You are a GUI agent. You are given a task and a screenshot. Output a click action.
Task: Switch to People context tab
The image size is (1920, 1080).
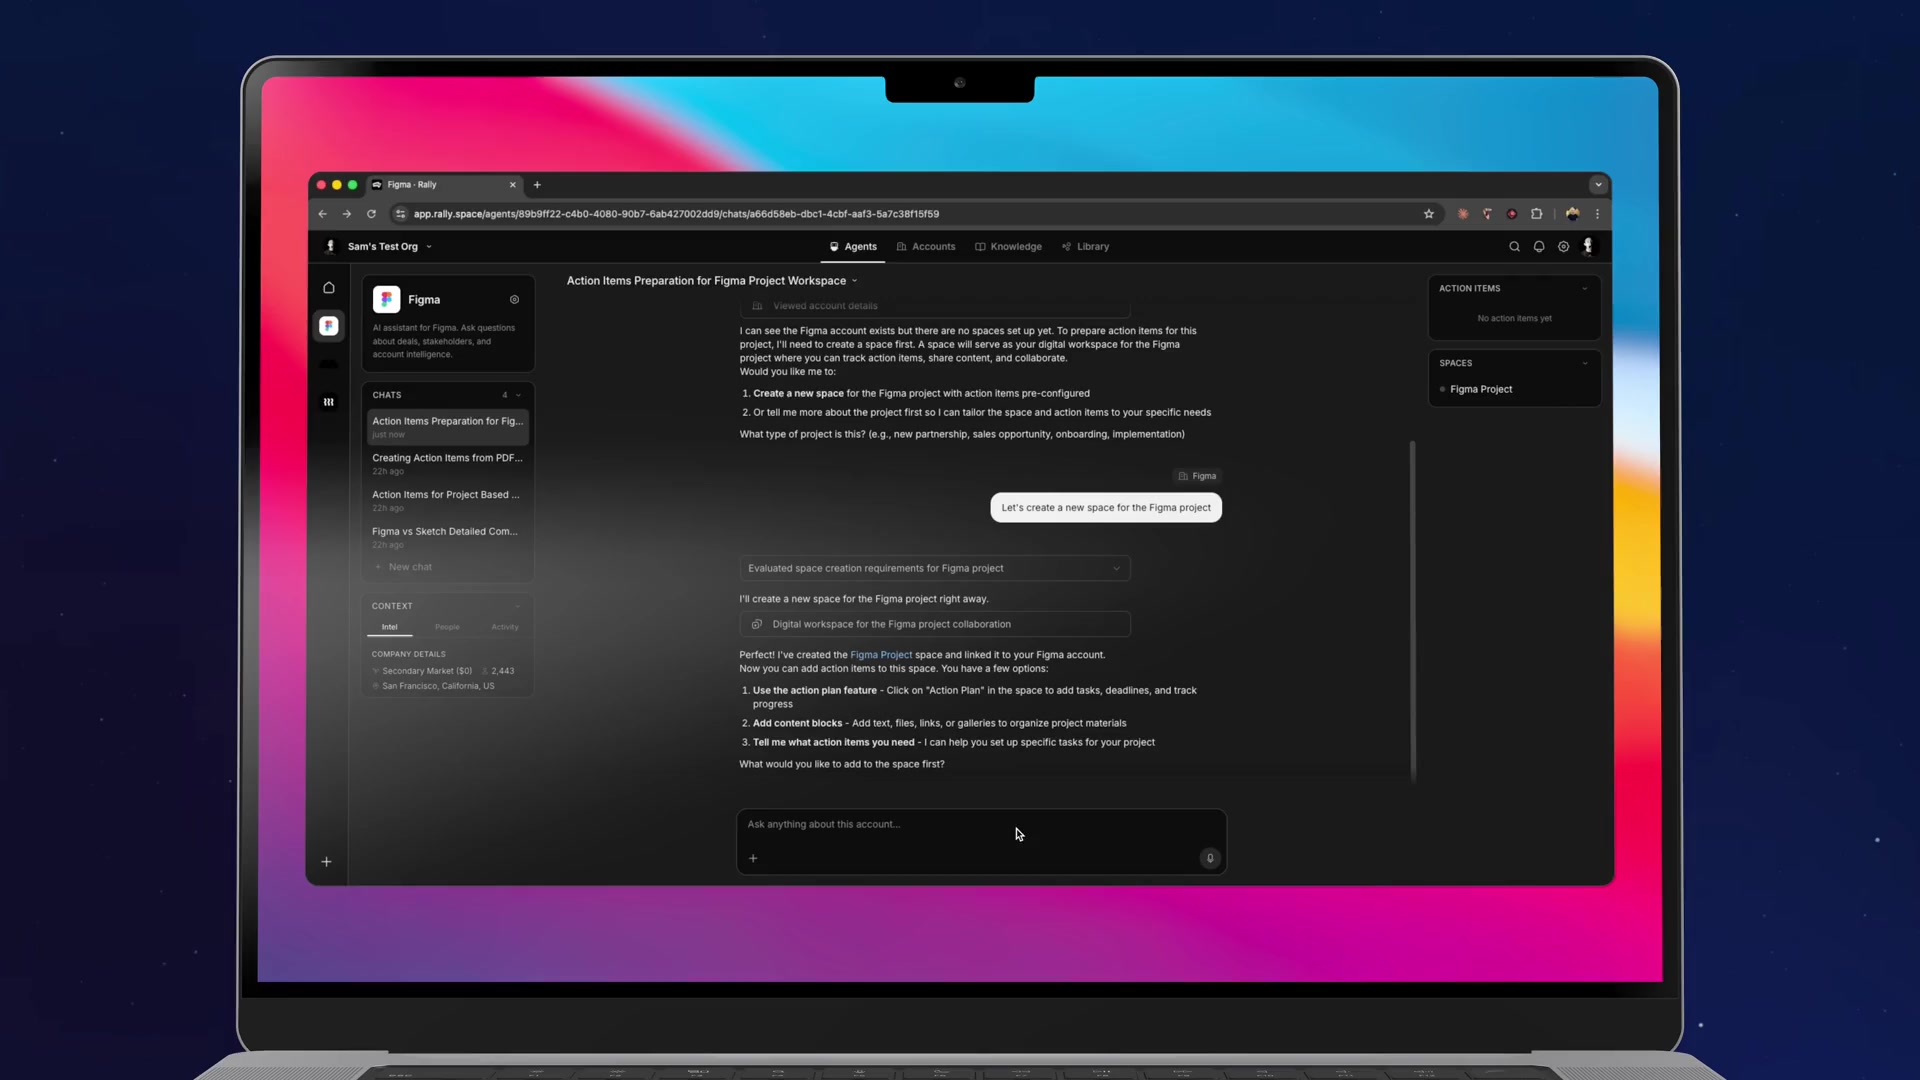click(447, 627)
